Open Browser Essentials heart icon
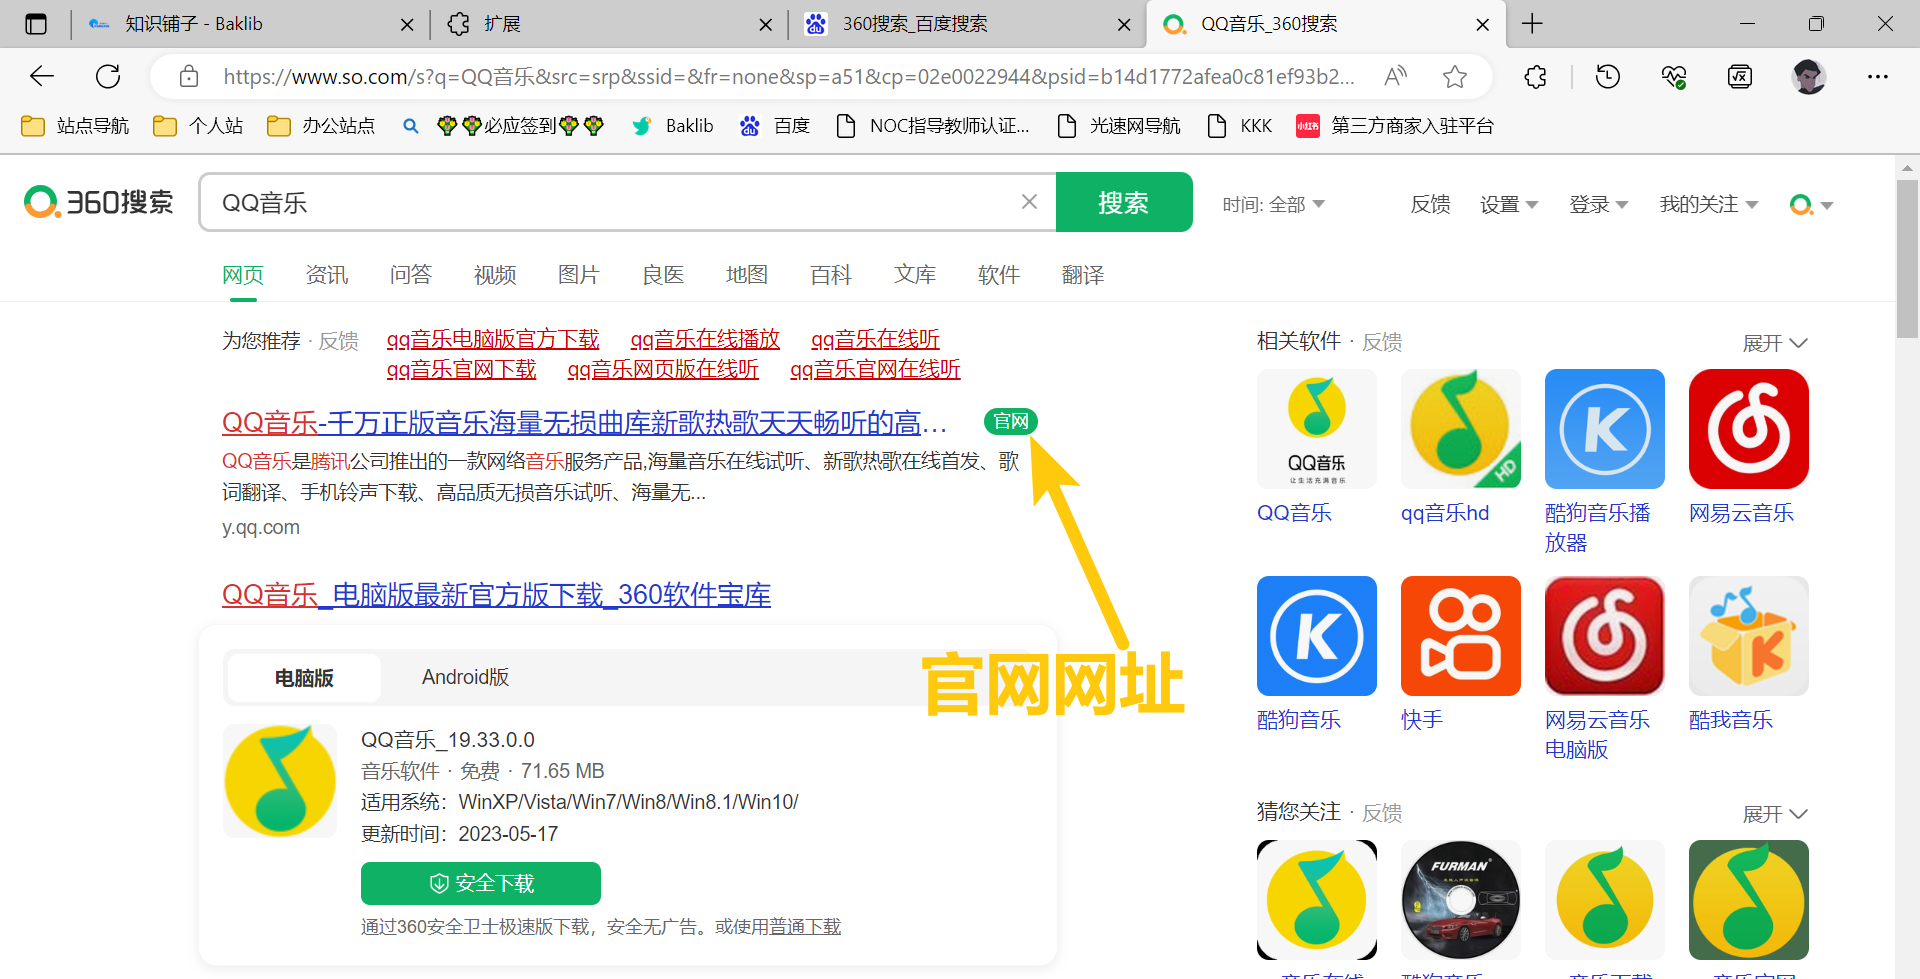Viewport: 1920px width, 979px height. [1674, 76]
